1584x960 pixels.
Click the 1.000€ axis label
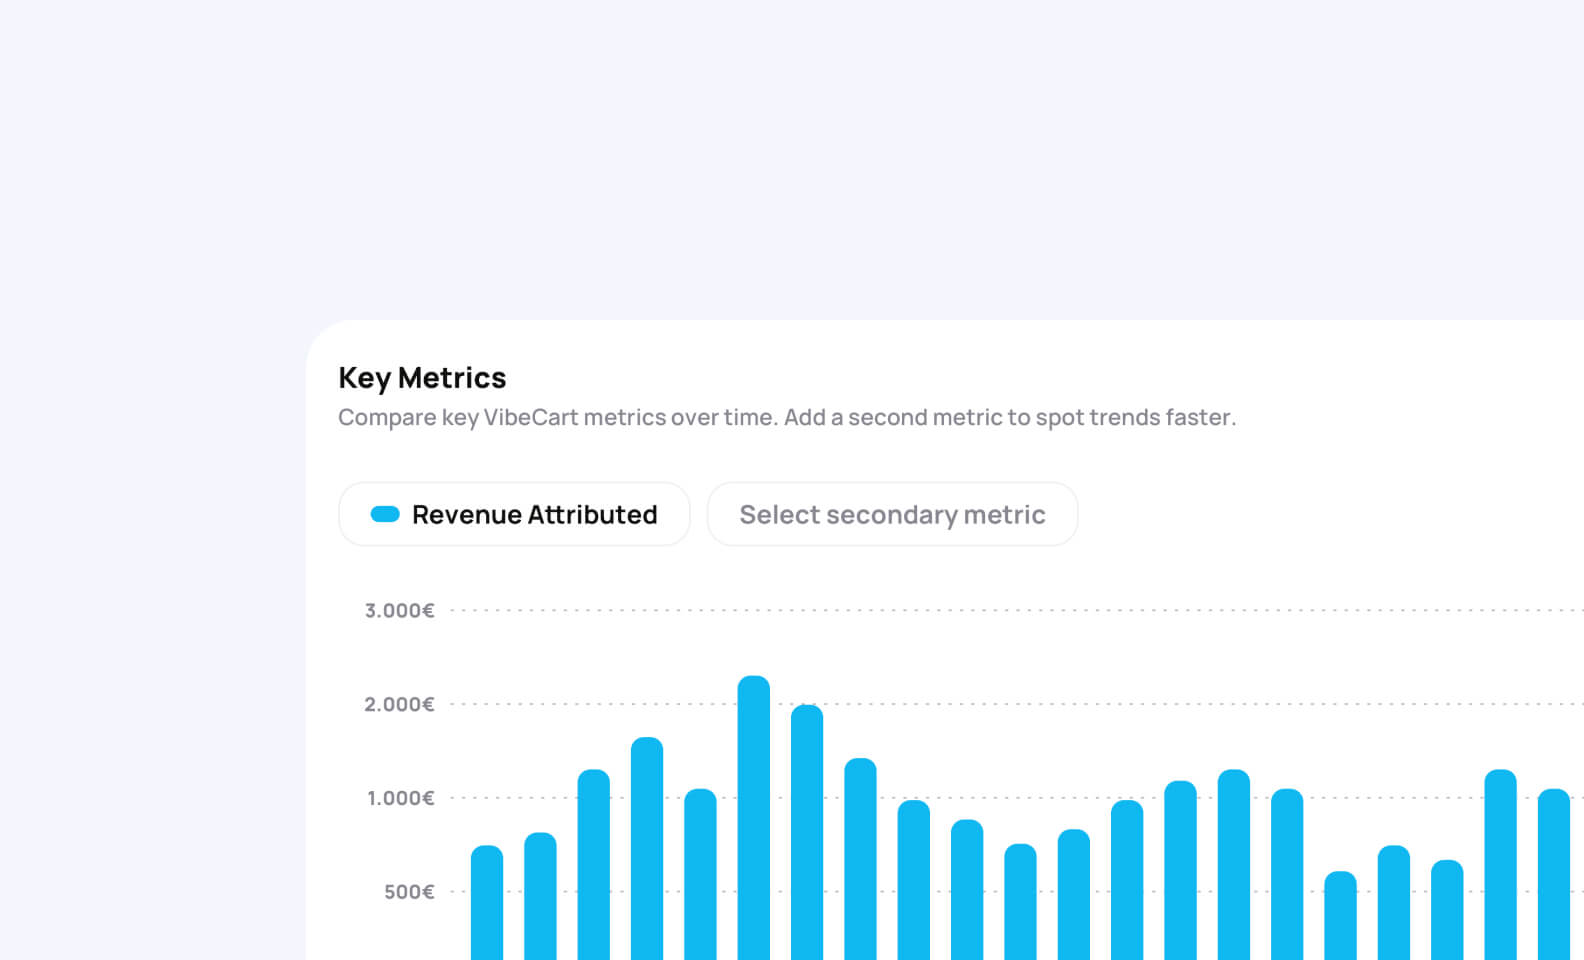point(399,797)
